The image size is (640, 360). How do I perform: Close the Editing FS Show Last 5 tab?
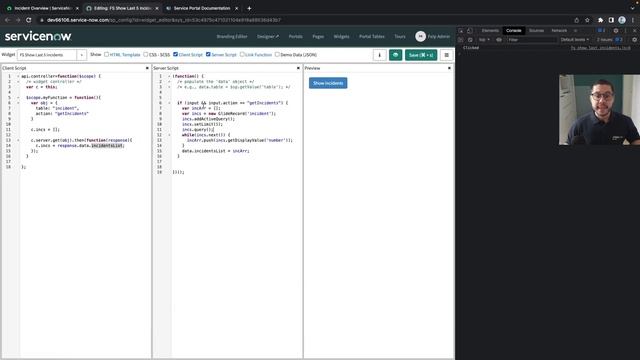click(157, 8)
